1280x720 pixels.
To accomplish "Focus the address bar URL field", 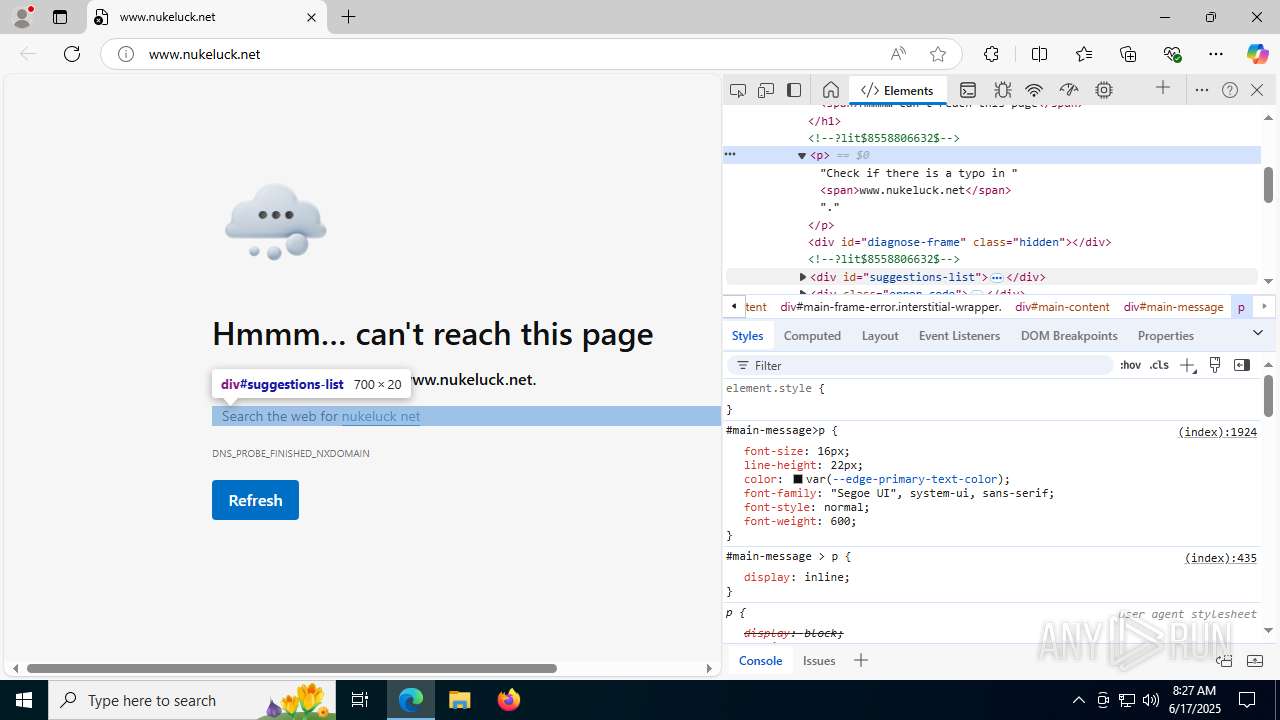I will click(510, 54).
